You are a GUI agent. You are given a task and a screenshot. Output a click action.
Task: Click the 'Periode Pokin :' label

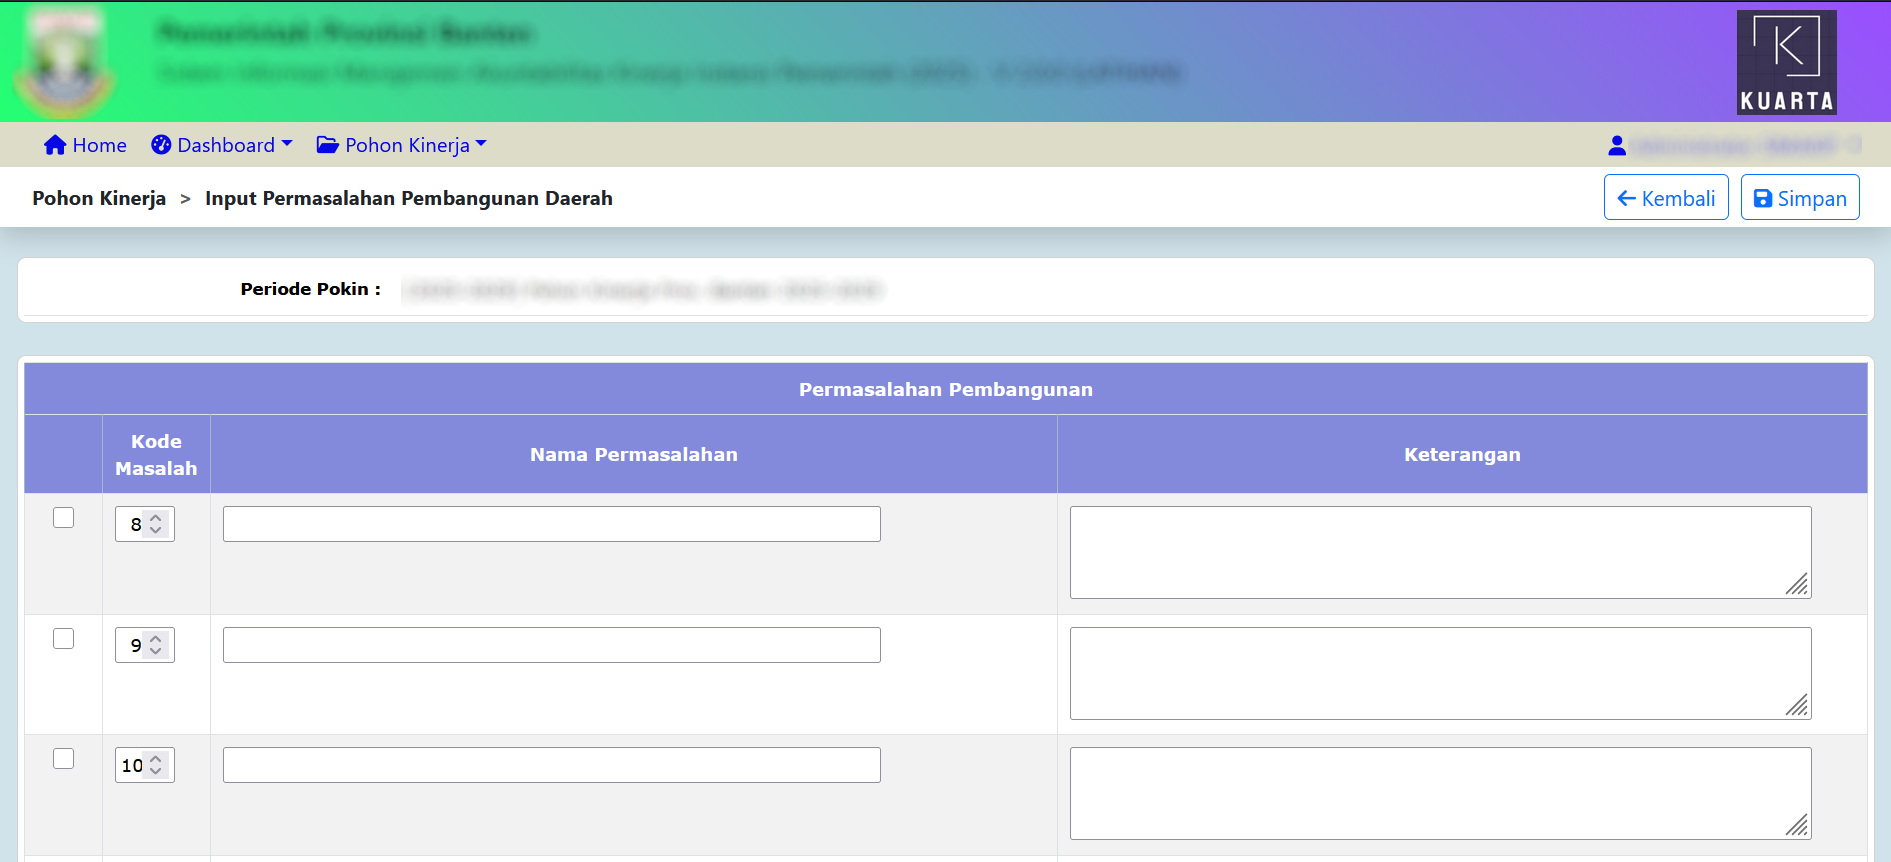tap(311, 289)
